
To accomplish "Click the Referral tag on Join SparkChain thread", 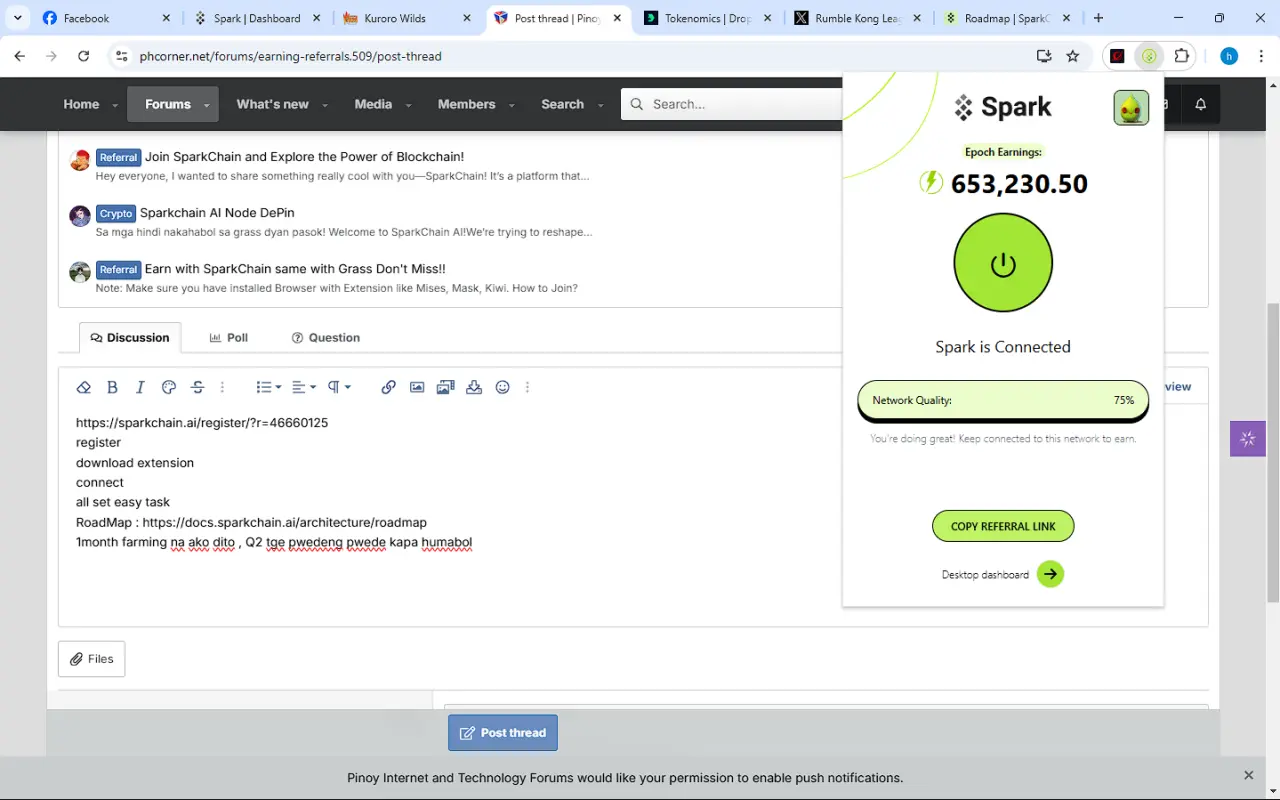I will coord(118,157).
